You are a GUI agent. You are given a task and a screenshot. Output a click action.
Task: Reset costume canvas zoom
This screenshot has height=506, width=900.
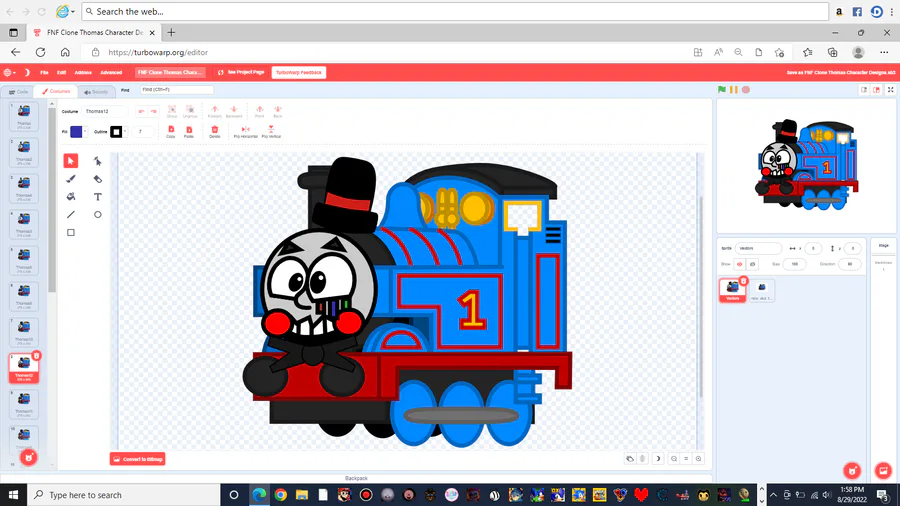point(686,458)
